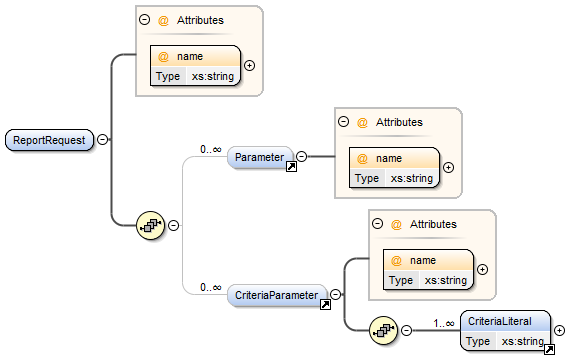Select the Parameter element
Image resolution: width=570 pixels, height=360 pixels.
coord(260,157)
